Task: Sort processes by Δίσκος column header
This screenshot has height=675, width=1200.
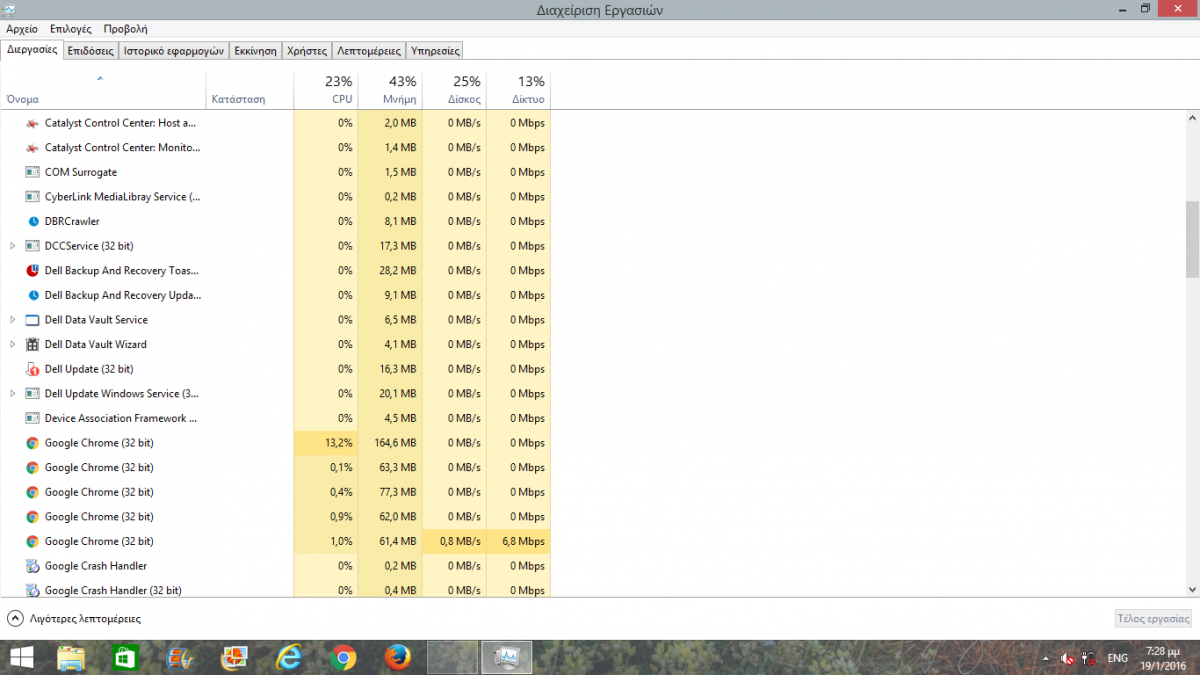Action: [454, 90]
